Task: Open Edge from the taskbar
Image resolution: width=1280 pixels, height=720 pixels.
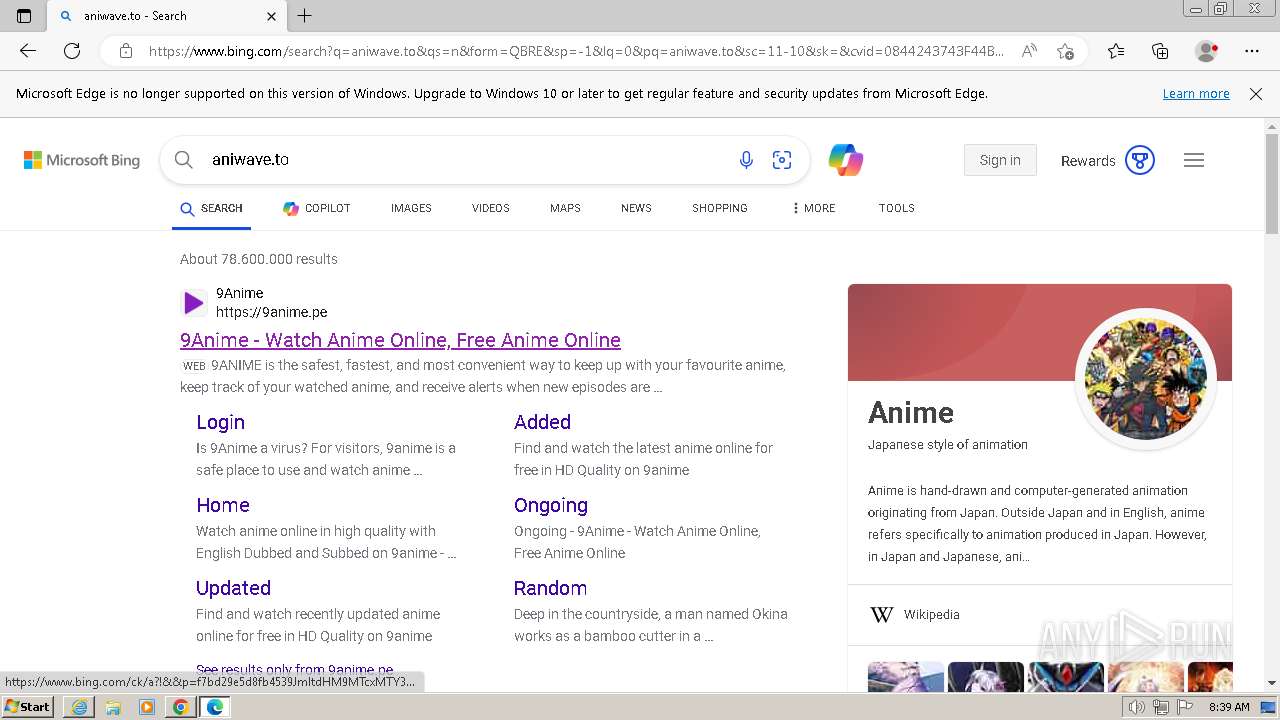Action: tap(214, 707)
